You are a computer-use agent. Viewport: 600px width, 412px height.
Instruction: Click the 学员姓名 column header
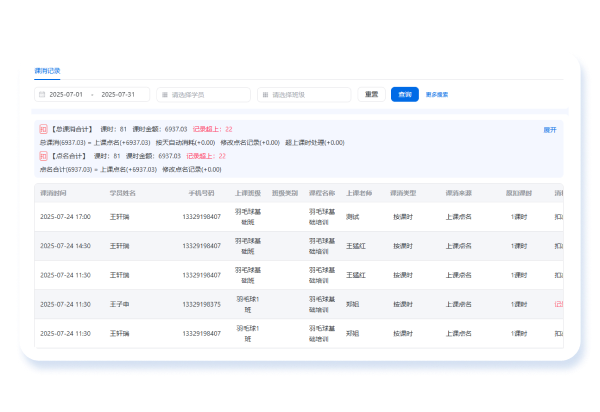pos(123,193)
